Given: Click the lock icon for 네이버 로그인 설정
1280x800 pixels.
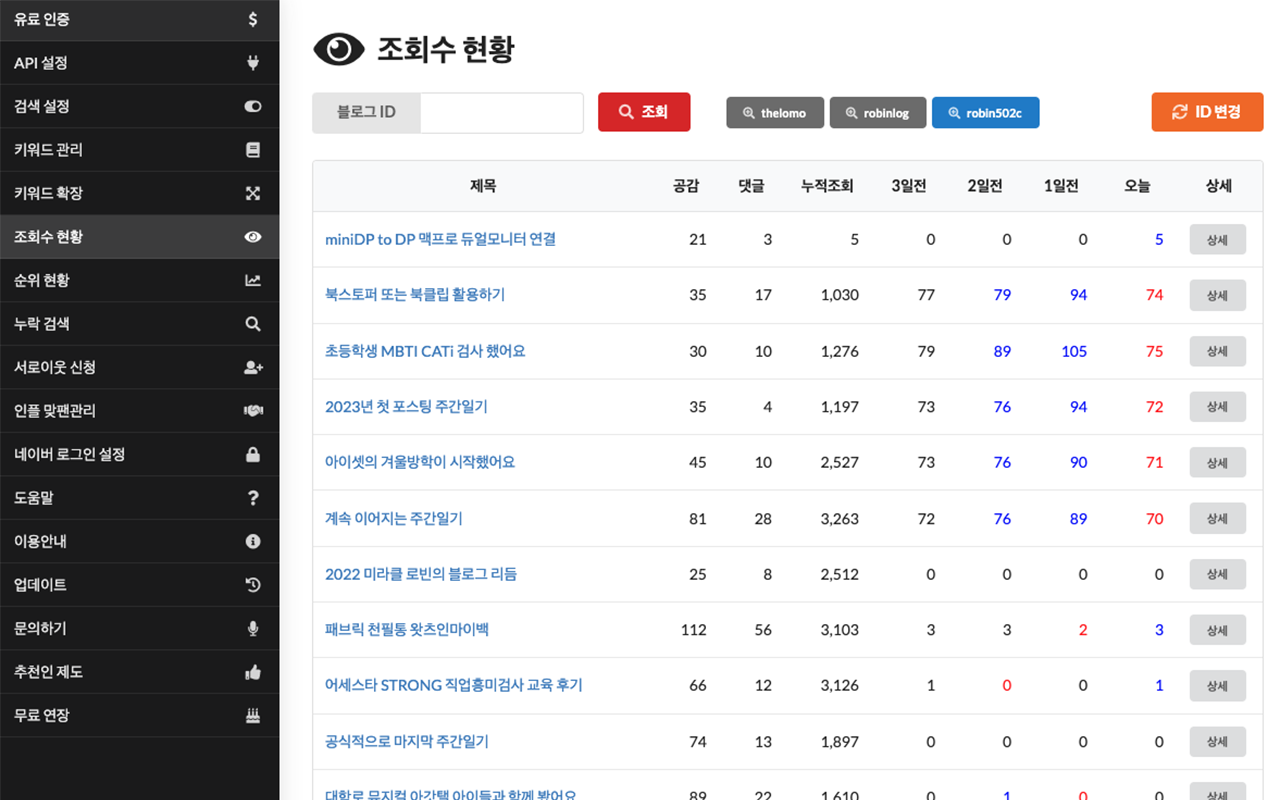Looking at the screenshot, I should point(253,454).
